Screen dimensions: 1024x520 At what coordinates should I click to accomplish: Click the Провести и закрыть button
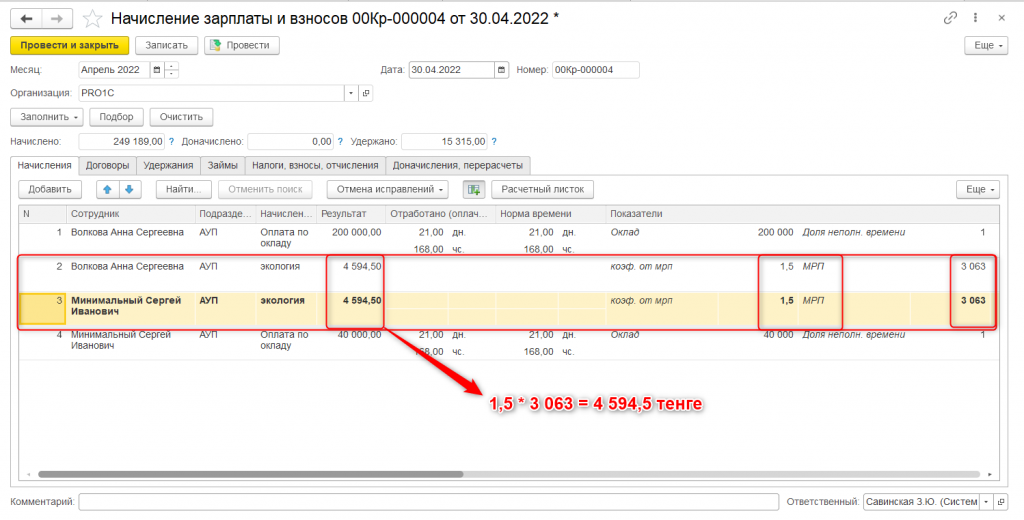click(70, 45)
